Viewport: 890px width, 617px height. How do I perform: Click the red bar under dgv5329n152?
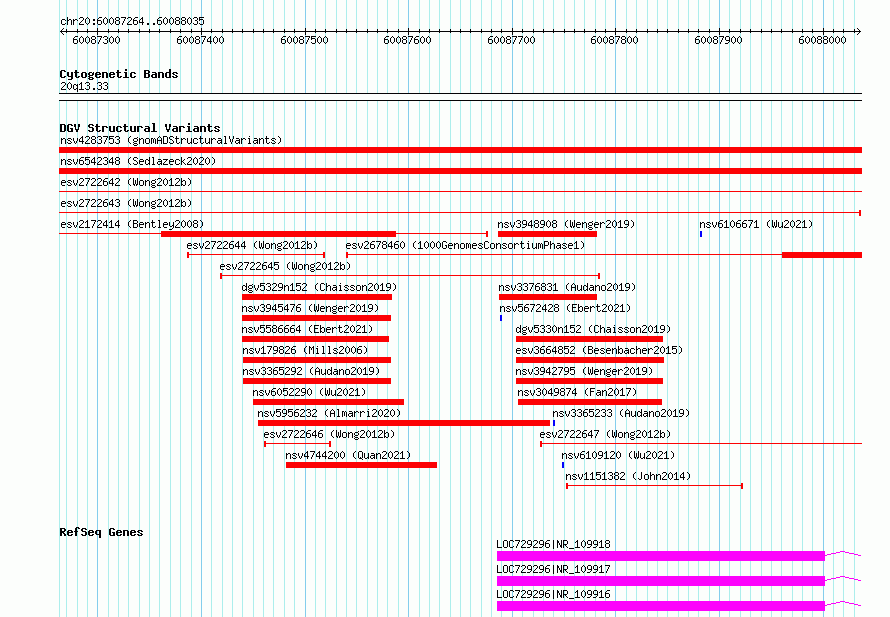click(x=317, y=297)
